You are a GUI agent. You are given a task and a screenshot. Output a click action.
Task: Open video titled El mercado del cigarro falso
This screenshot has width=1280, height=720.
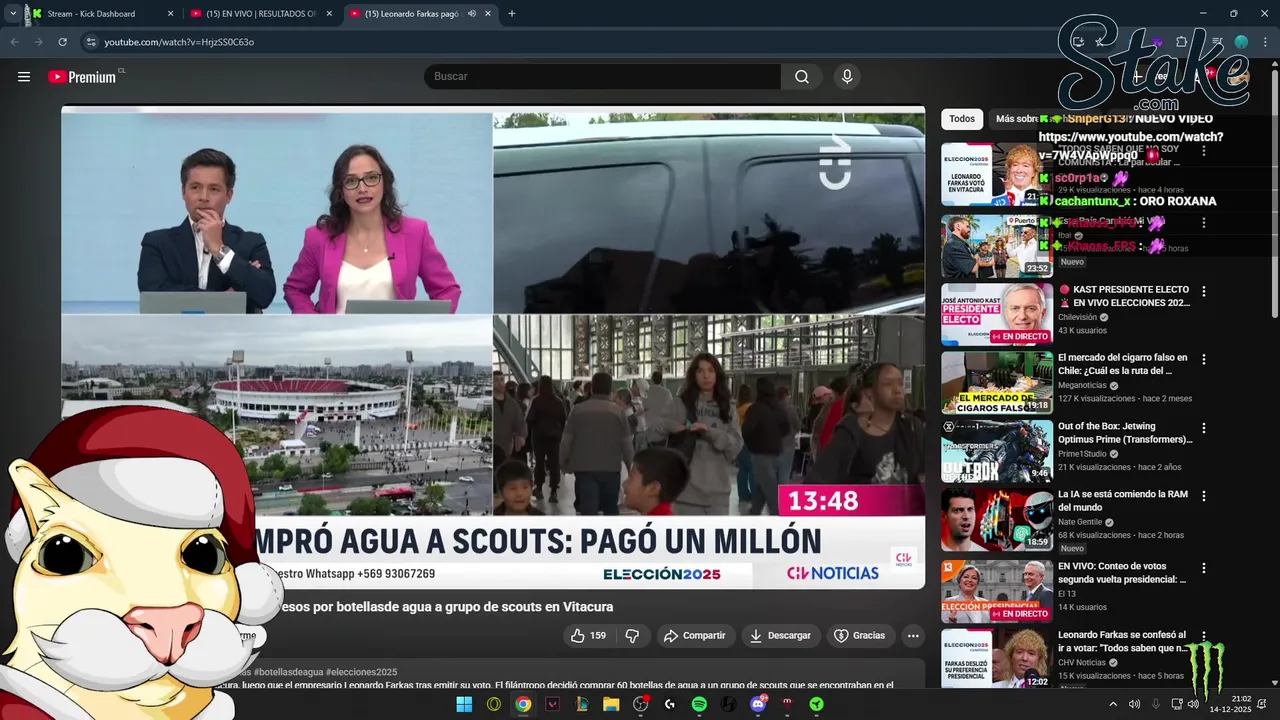pos(1123,364)
